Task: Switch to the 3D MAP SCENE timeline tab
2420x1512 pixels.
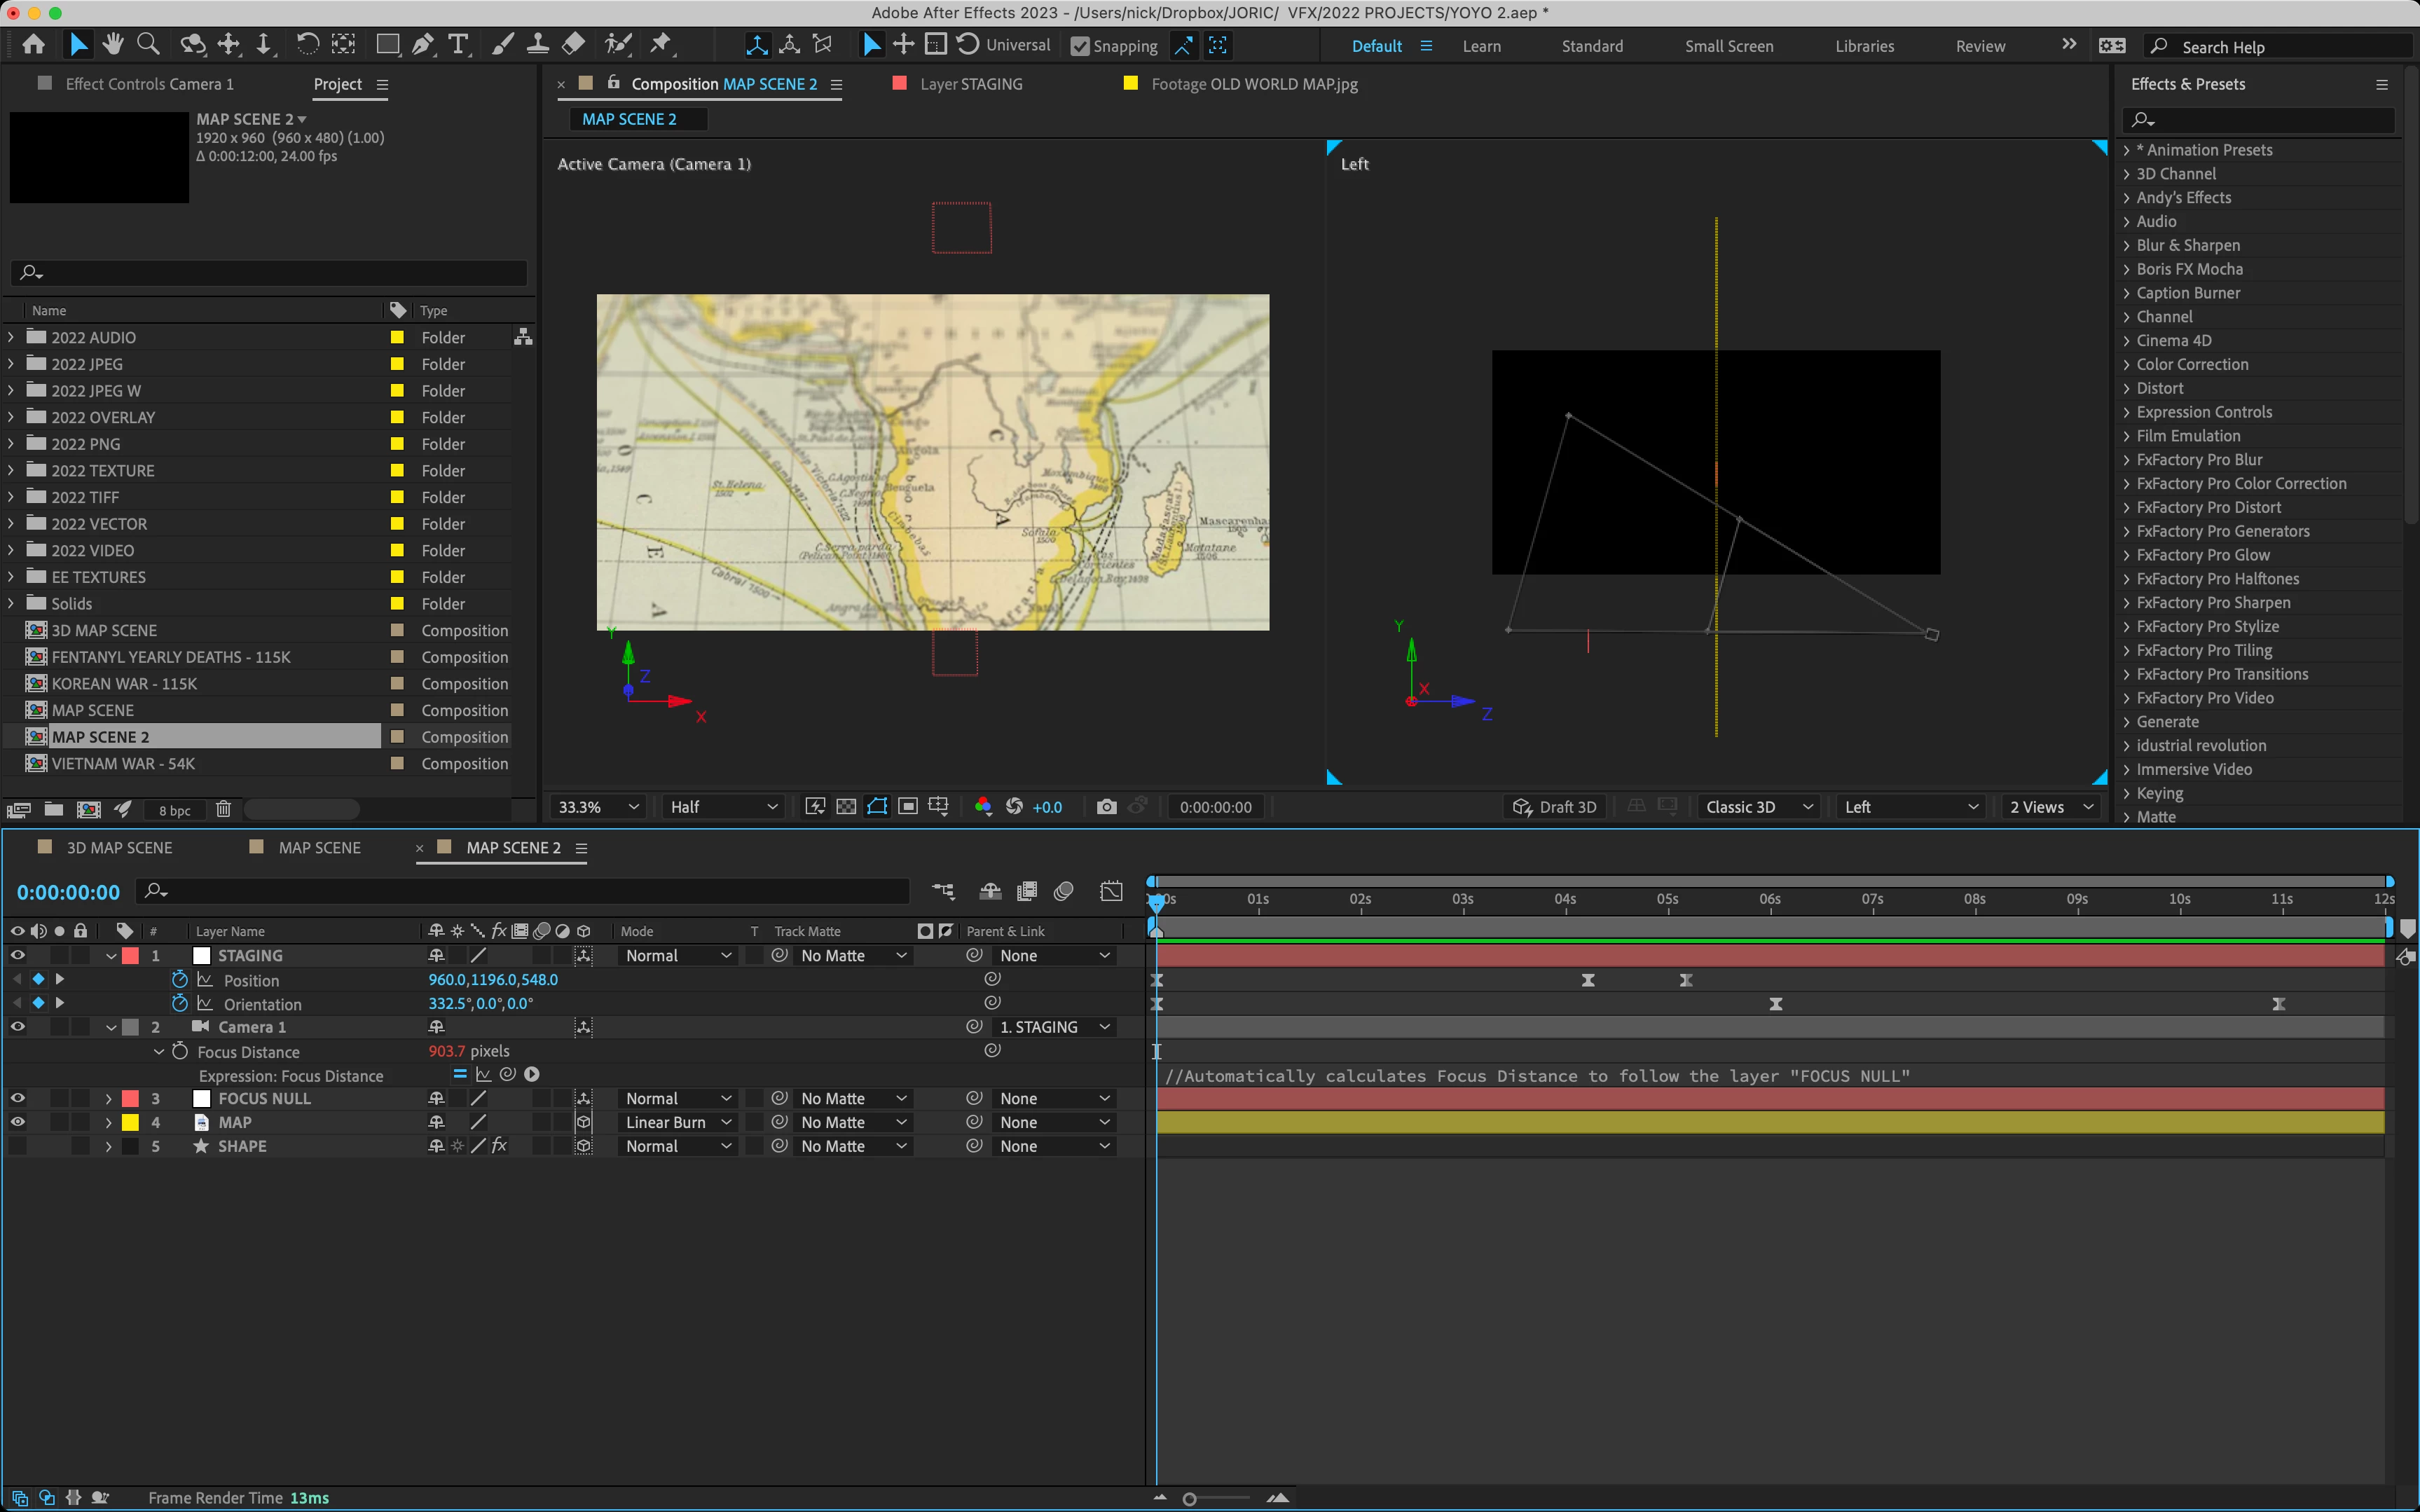Action: (x=119, y=847)
